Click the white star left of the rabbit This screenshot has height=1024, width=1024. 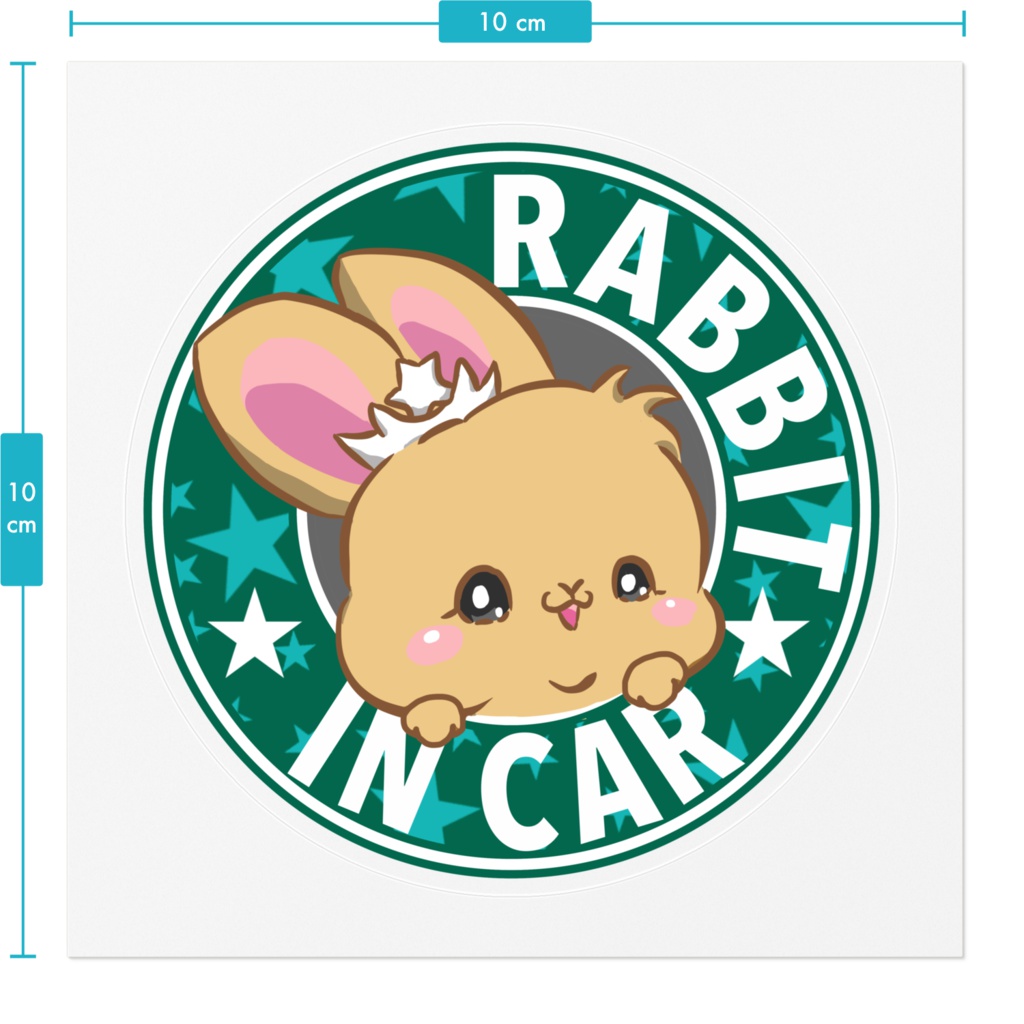pyautogui.click(x=255, y=634)
